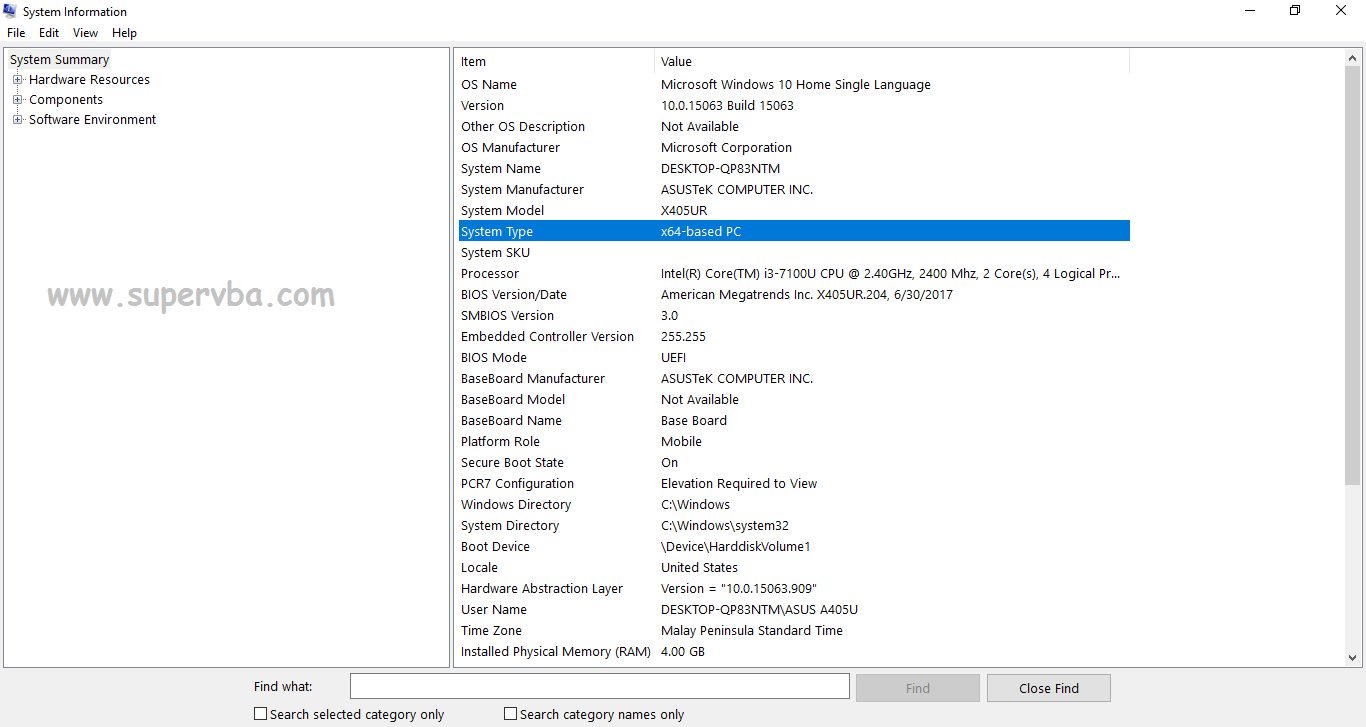
Task: Select the Locale row
Action: [x=794, y=568]
